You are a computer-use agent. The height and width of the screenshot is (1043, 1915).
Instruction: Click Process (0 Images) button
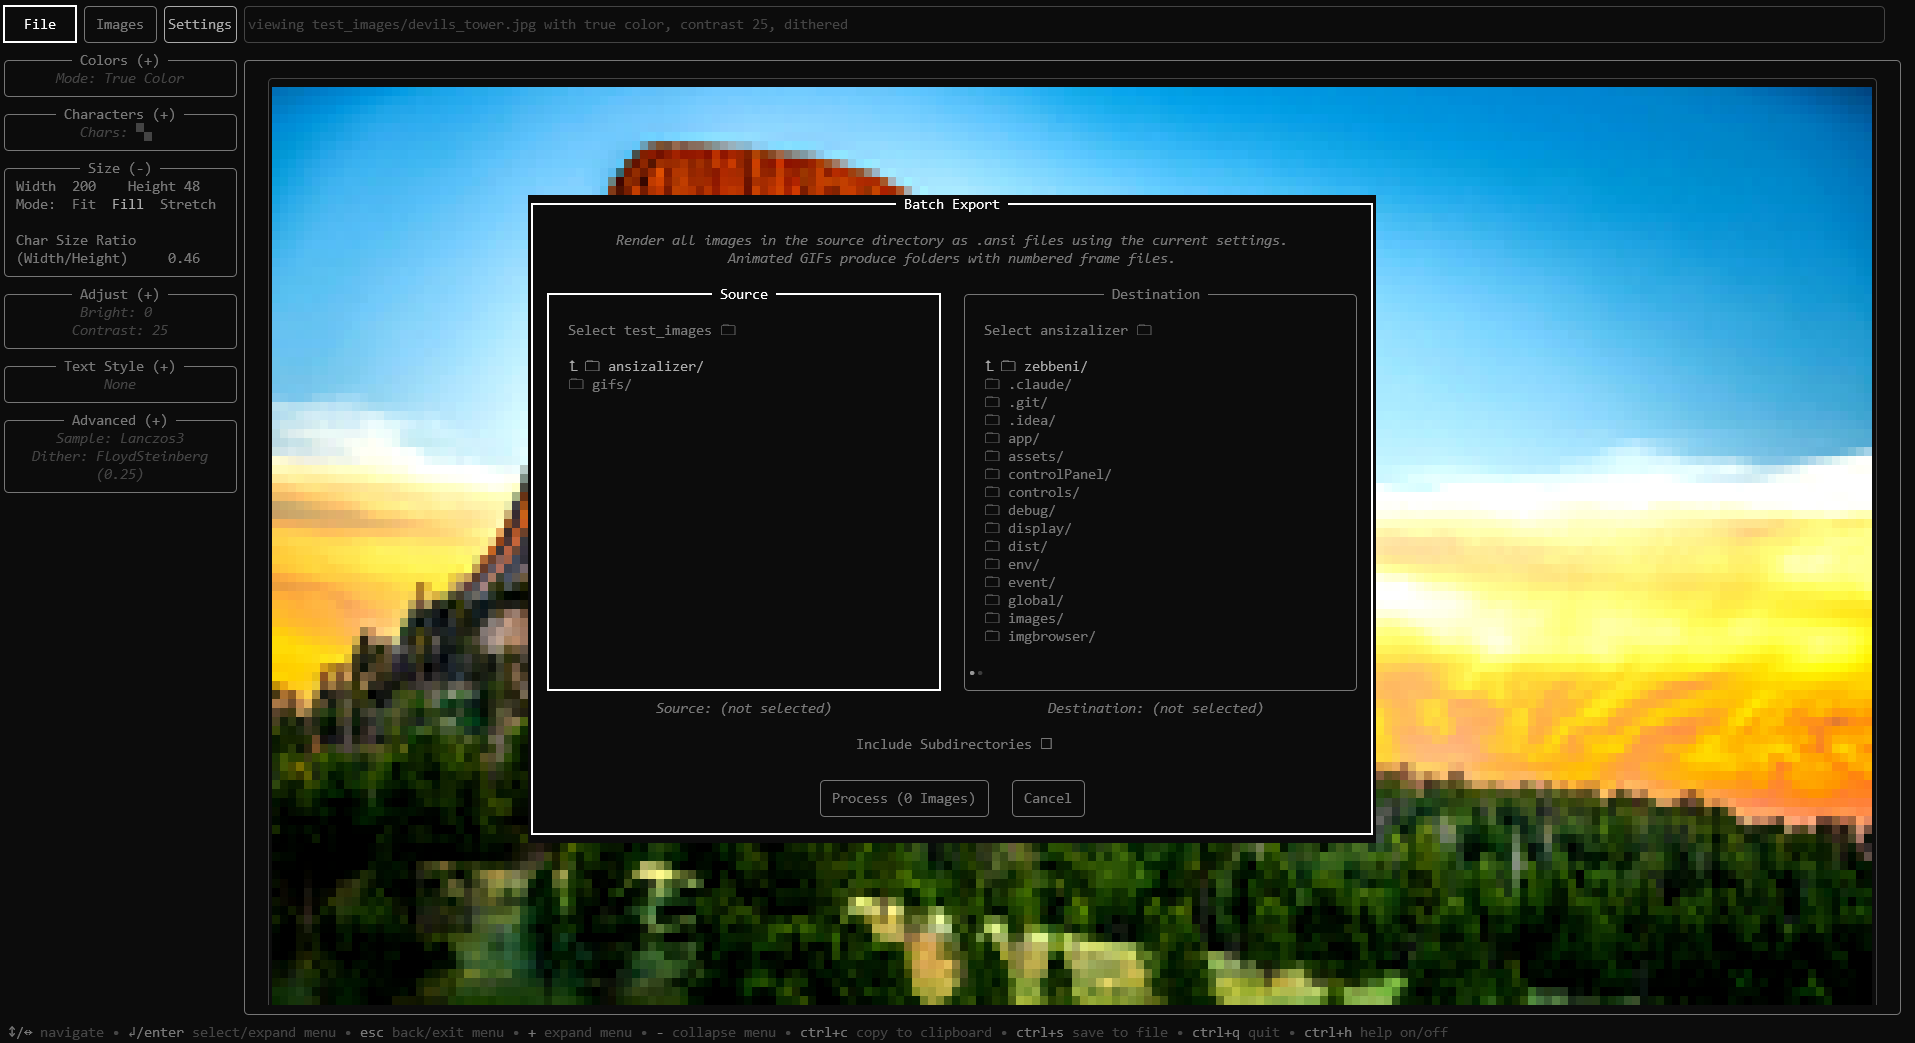coord(904,798)
